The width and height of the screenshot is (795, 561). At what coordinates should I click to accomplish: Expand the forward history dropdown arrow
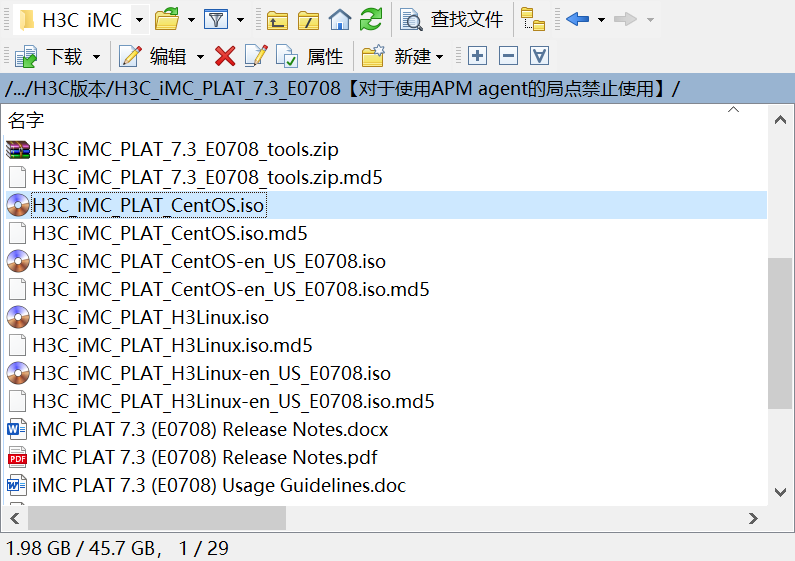[650, 20]
